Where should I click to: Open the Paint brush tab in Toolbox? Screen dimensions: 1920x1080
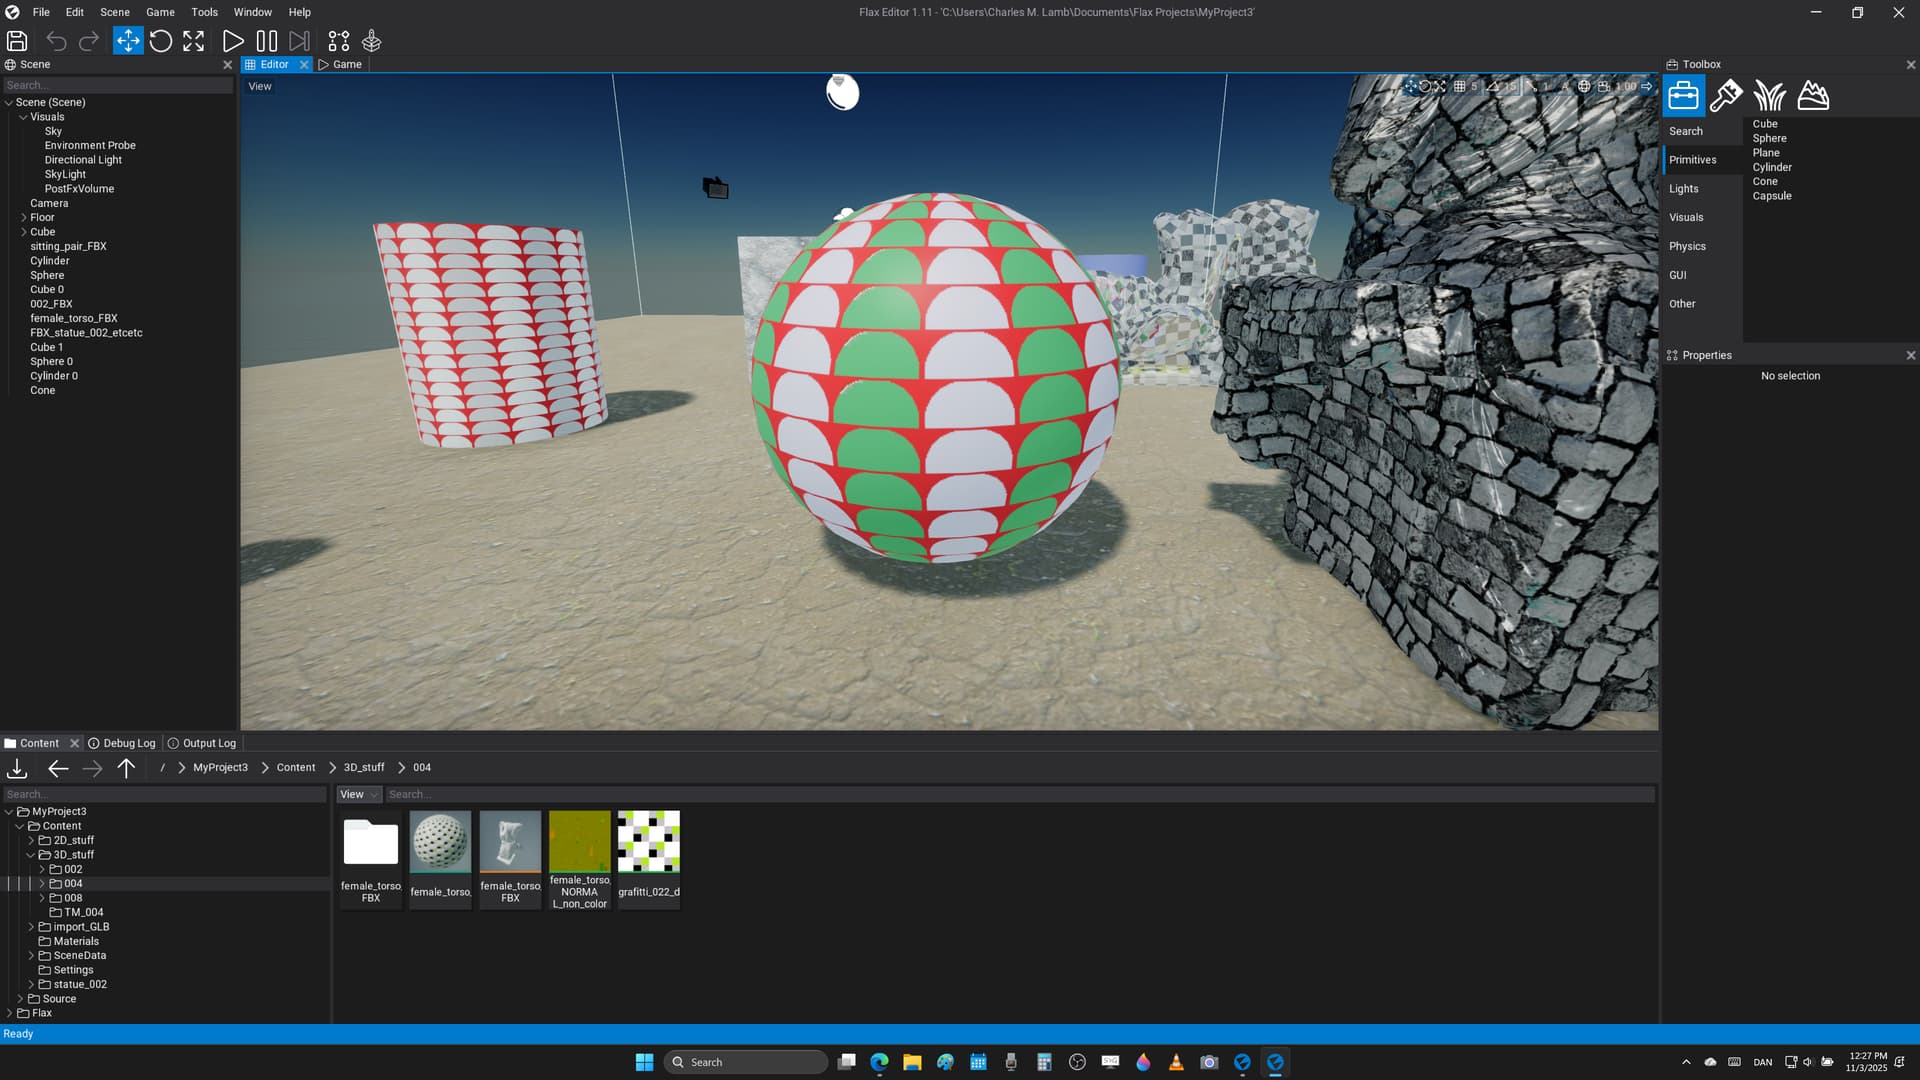coord(1726,96)
